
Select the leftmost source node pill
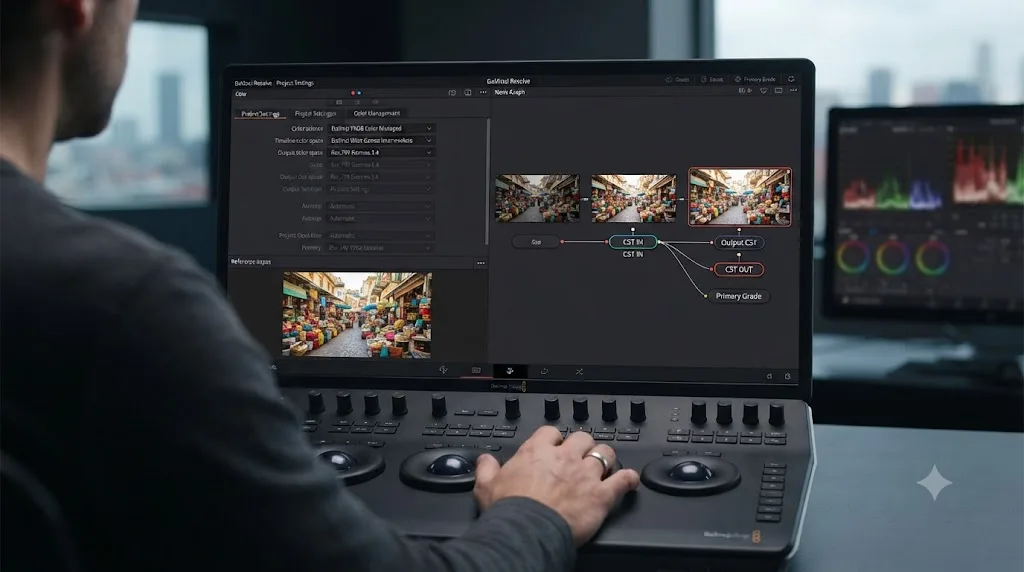click(x=536, y=242)
